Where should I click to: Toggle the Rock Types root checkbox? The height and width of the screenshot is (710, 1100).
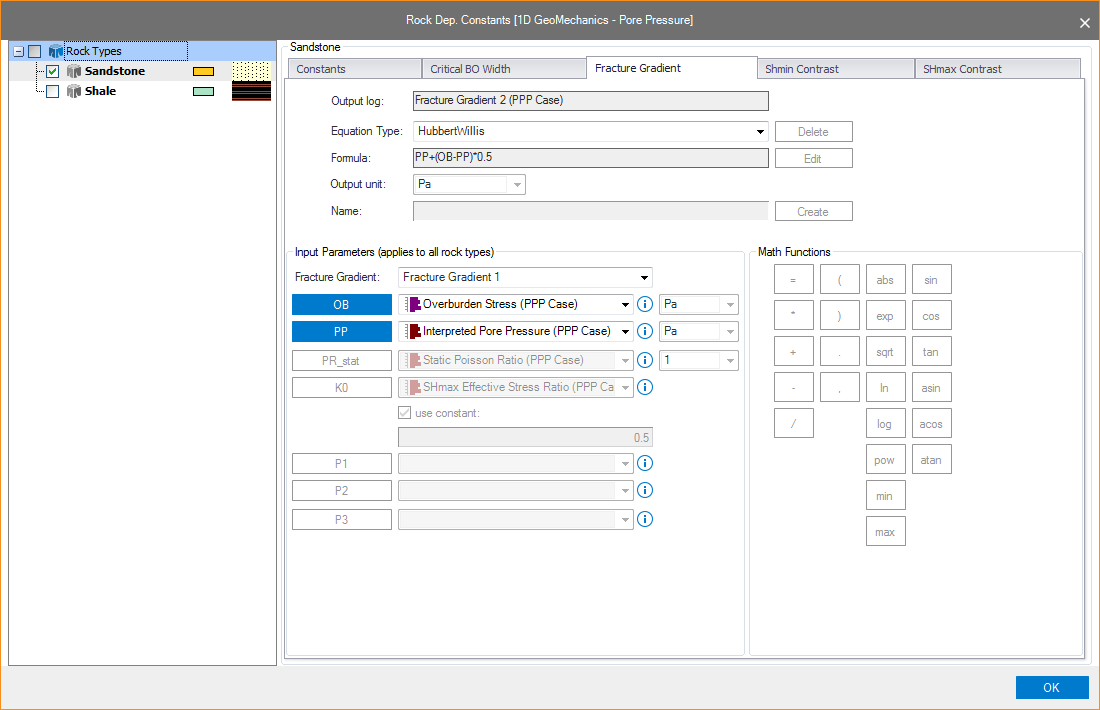tap(35, 51)
